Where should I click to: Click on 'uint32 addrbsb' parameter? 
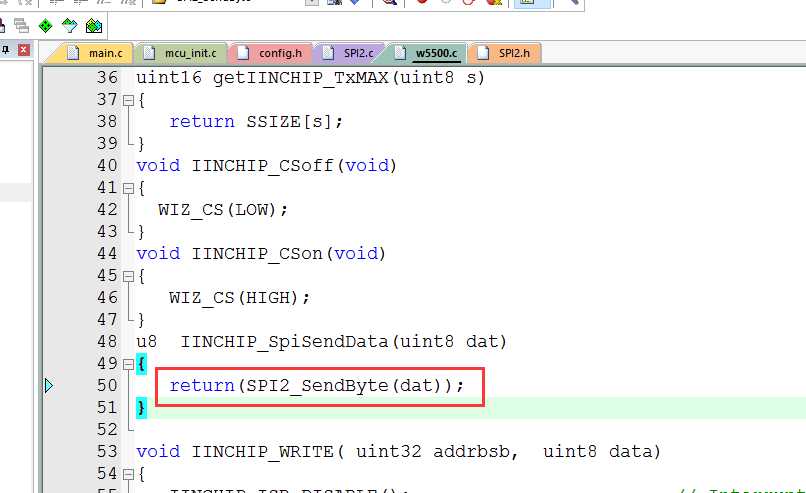pyautogui.click(x=433, y=451)
